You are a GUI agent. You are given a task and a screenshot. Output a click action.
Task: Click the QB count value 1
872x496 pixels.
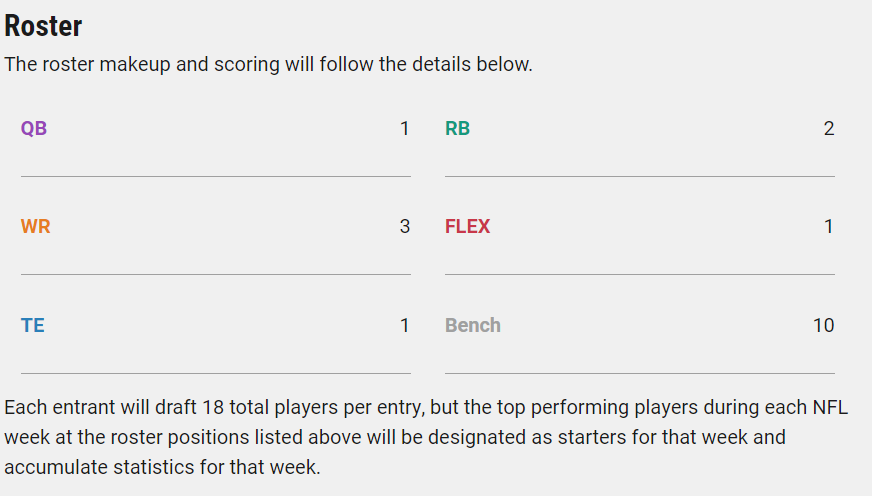click(405, 128)
